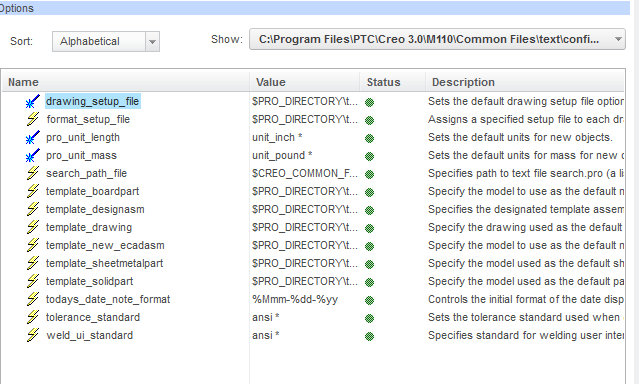Click the unit_pound * value cell
This screenshot has width=639, height=384.
pos(282,155)
